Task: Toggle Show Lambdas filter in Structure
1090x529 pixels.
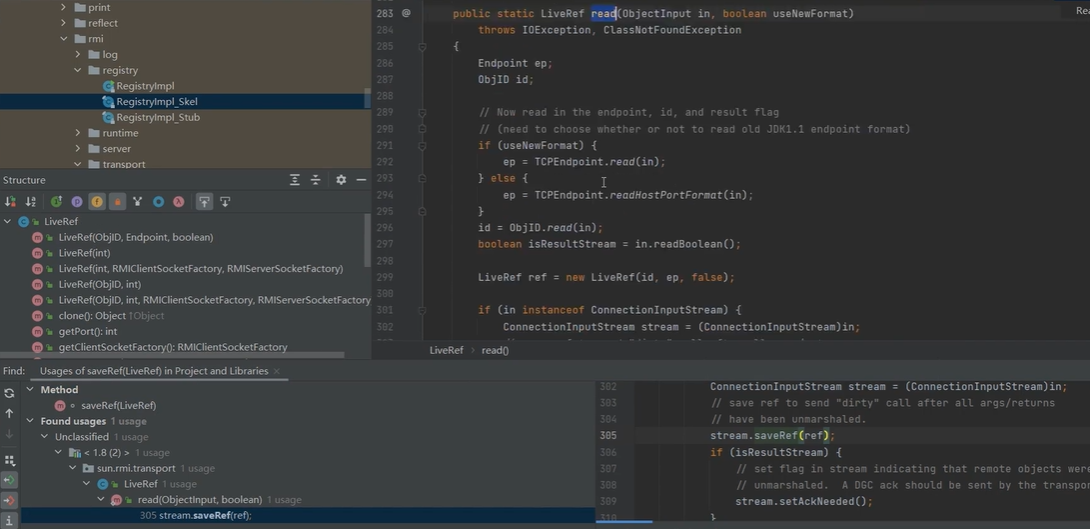Action: pos(179,202)
